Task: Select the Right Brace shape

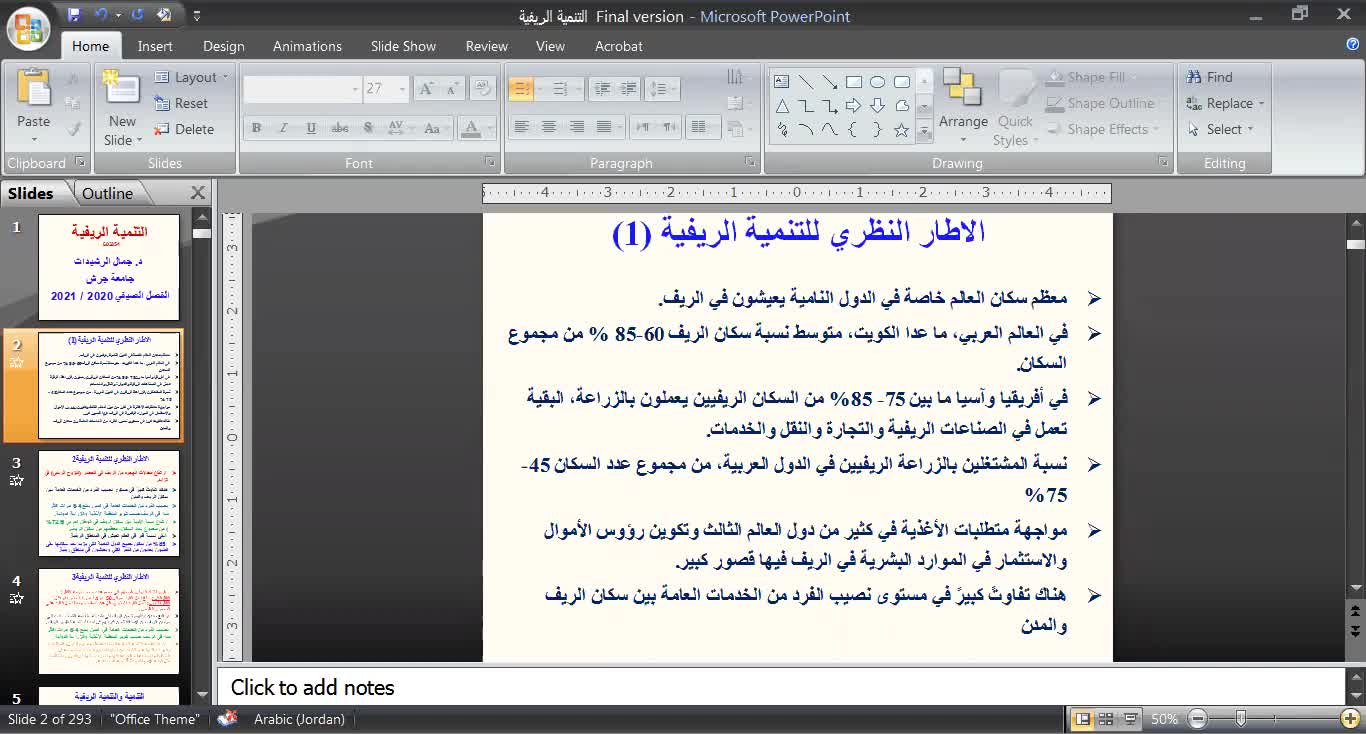Action: coord(877,129)
